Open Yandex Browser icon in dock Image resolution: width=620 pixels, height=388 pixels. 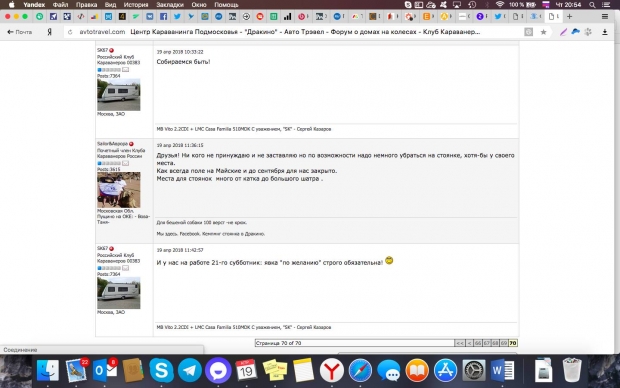click(331, 371)
